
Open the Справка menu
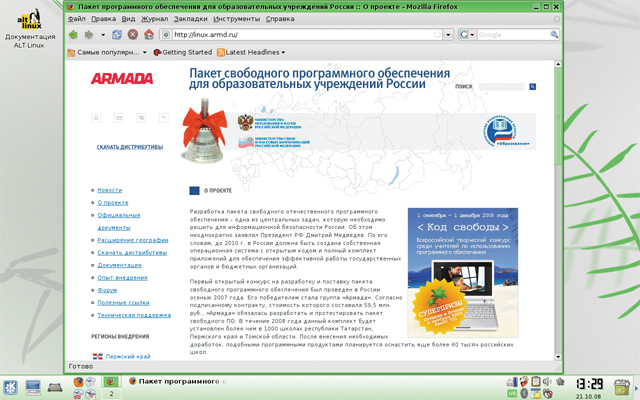coord(280,19)
